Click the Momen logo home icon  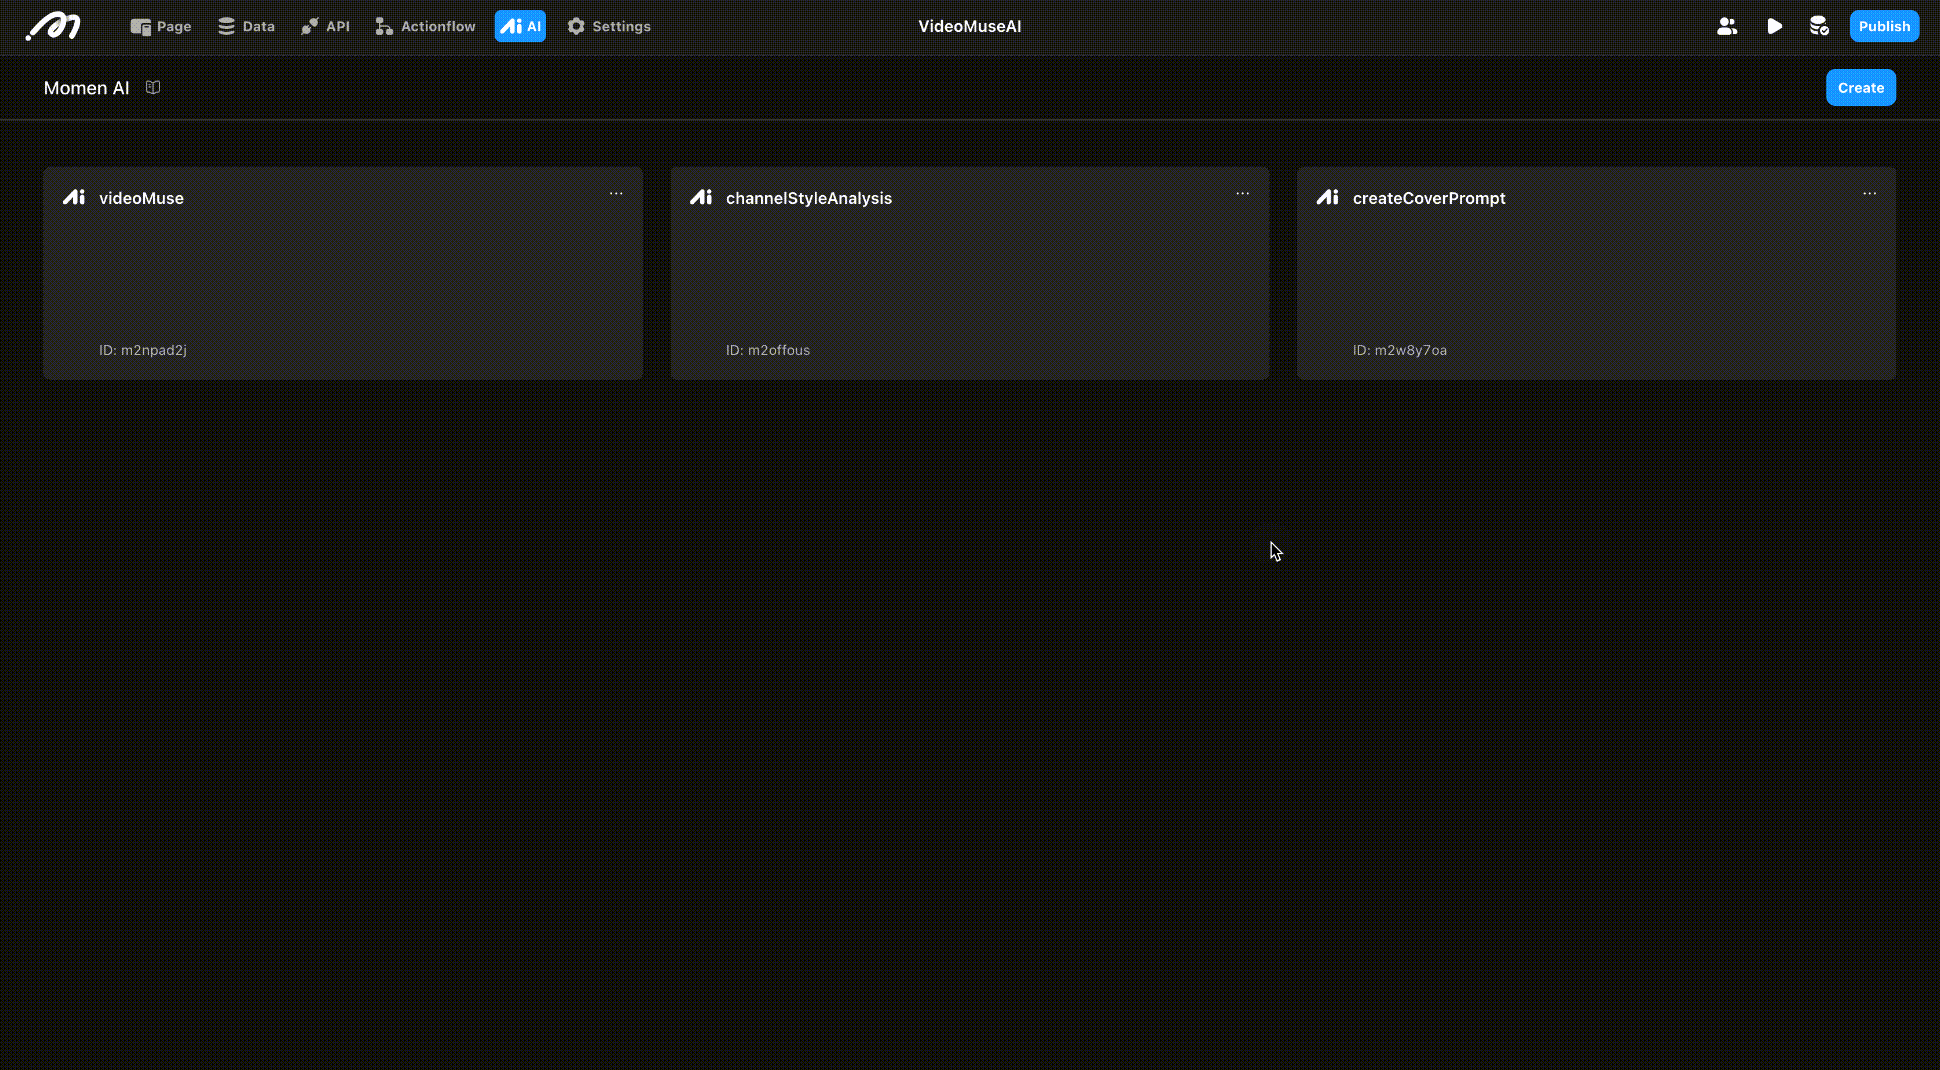point(53,26)
